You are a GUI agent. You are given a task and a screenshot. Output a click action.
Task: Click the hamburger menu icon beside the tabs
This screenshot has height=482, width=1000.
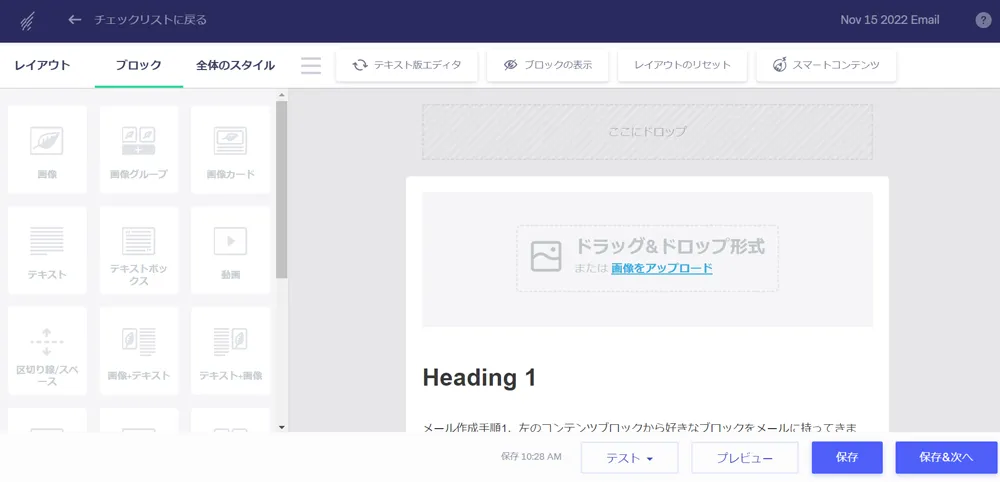coord(311,65)
